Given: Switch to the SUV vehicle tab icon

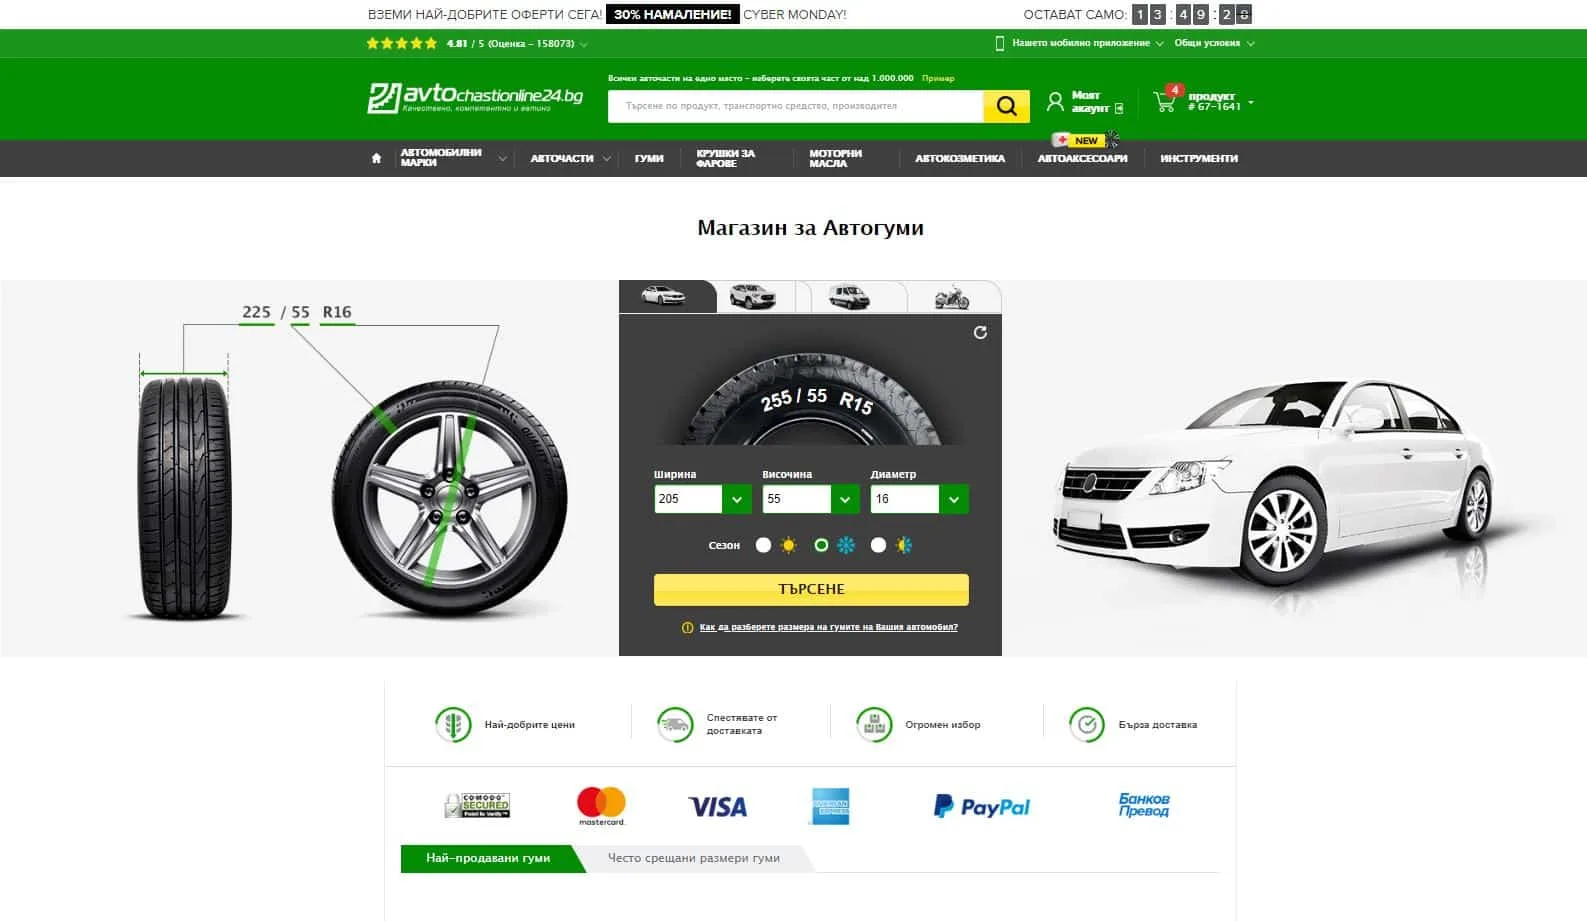Looking at the screenshot, I should point(753,297).
